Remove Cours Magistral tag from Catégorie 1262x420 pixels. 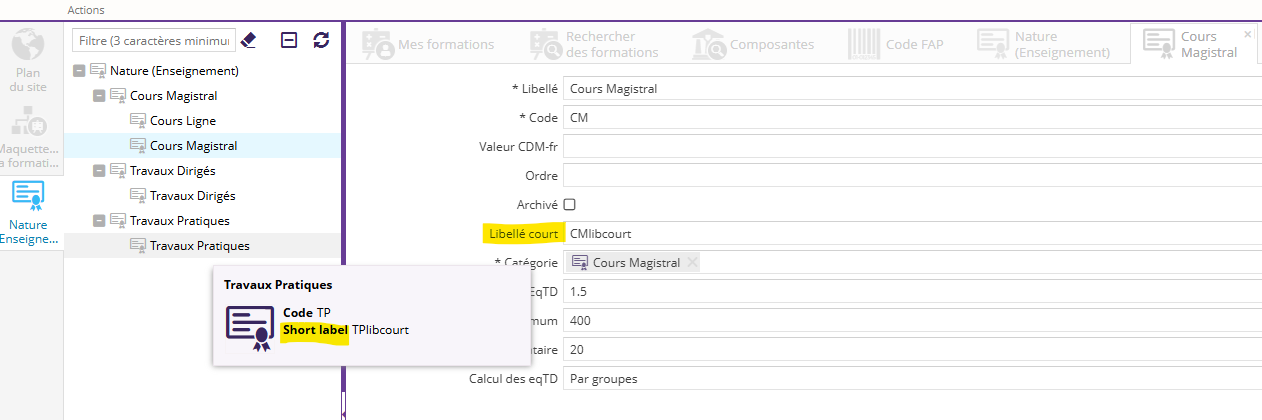(x=692, y=263)
